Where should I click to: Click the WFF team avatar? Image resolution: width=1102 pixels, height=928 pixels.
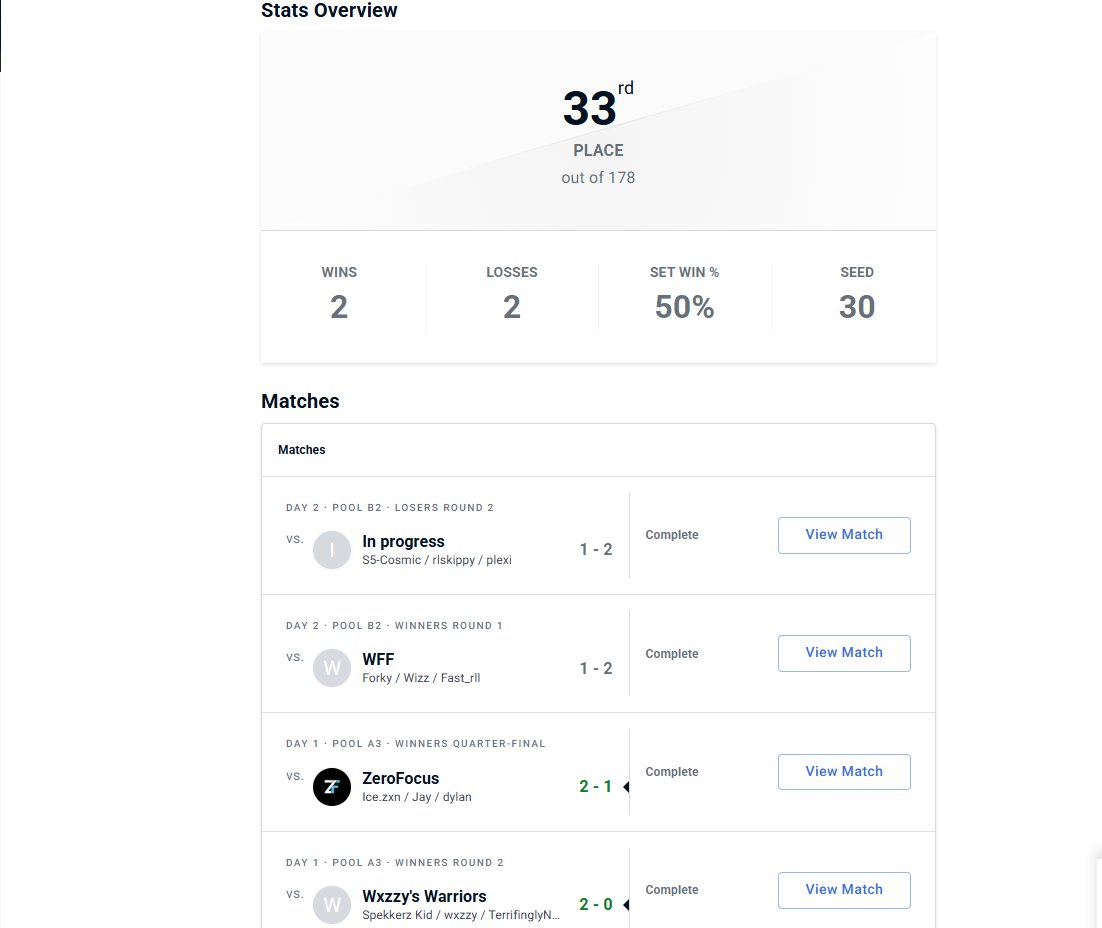coord(332,668)
